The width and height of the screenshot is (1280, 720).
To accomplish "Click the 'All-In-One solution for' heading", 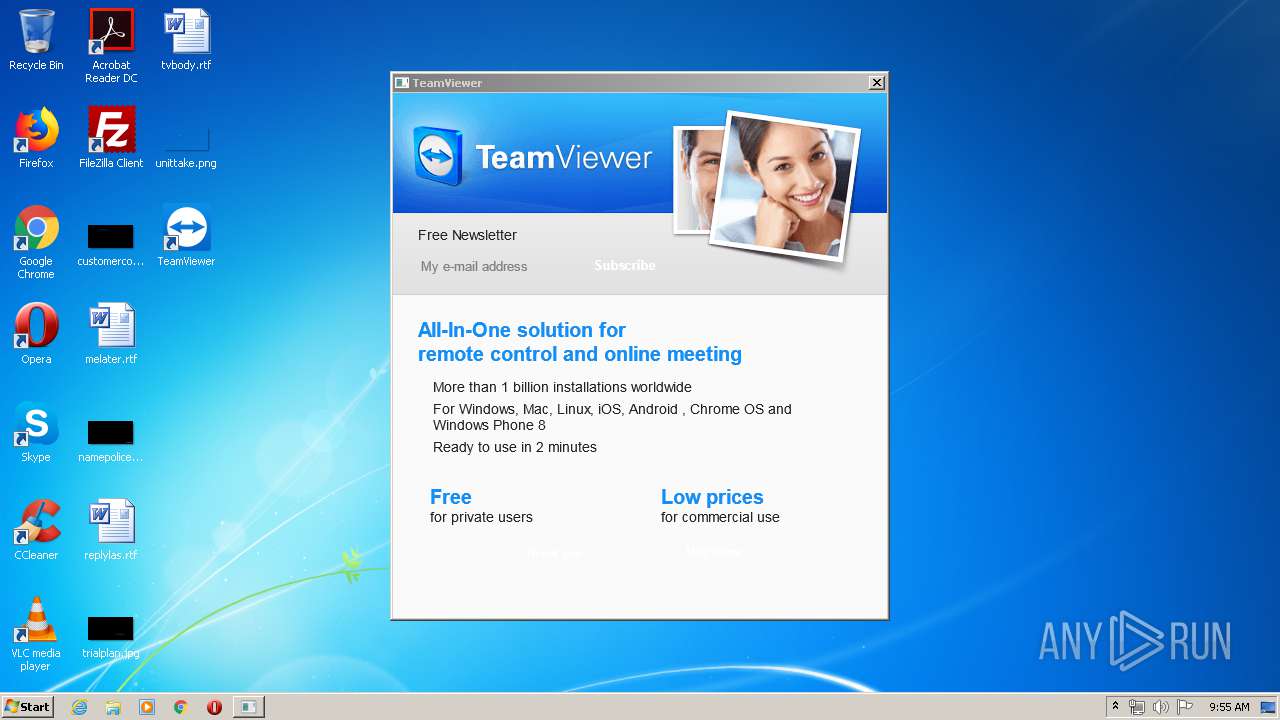I will tap(522, 330).
